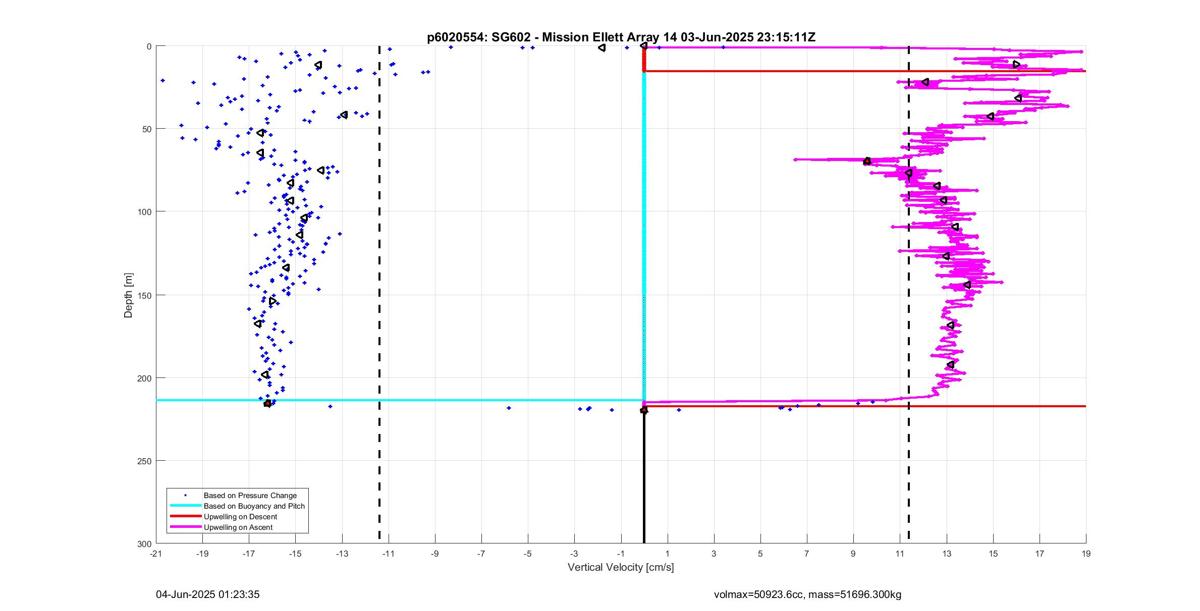Click the timestamp '04-Jun-2025 01:23:35'

[208, 594]
